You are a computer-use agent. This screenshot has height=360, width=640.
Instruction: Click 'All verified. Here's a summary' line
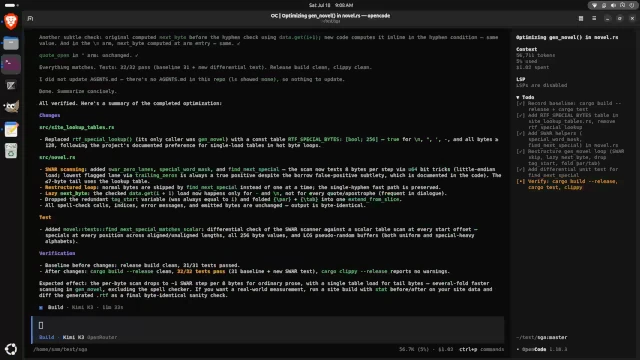(131, 103)
